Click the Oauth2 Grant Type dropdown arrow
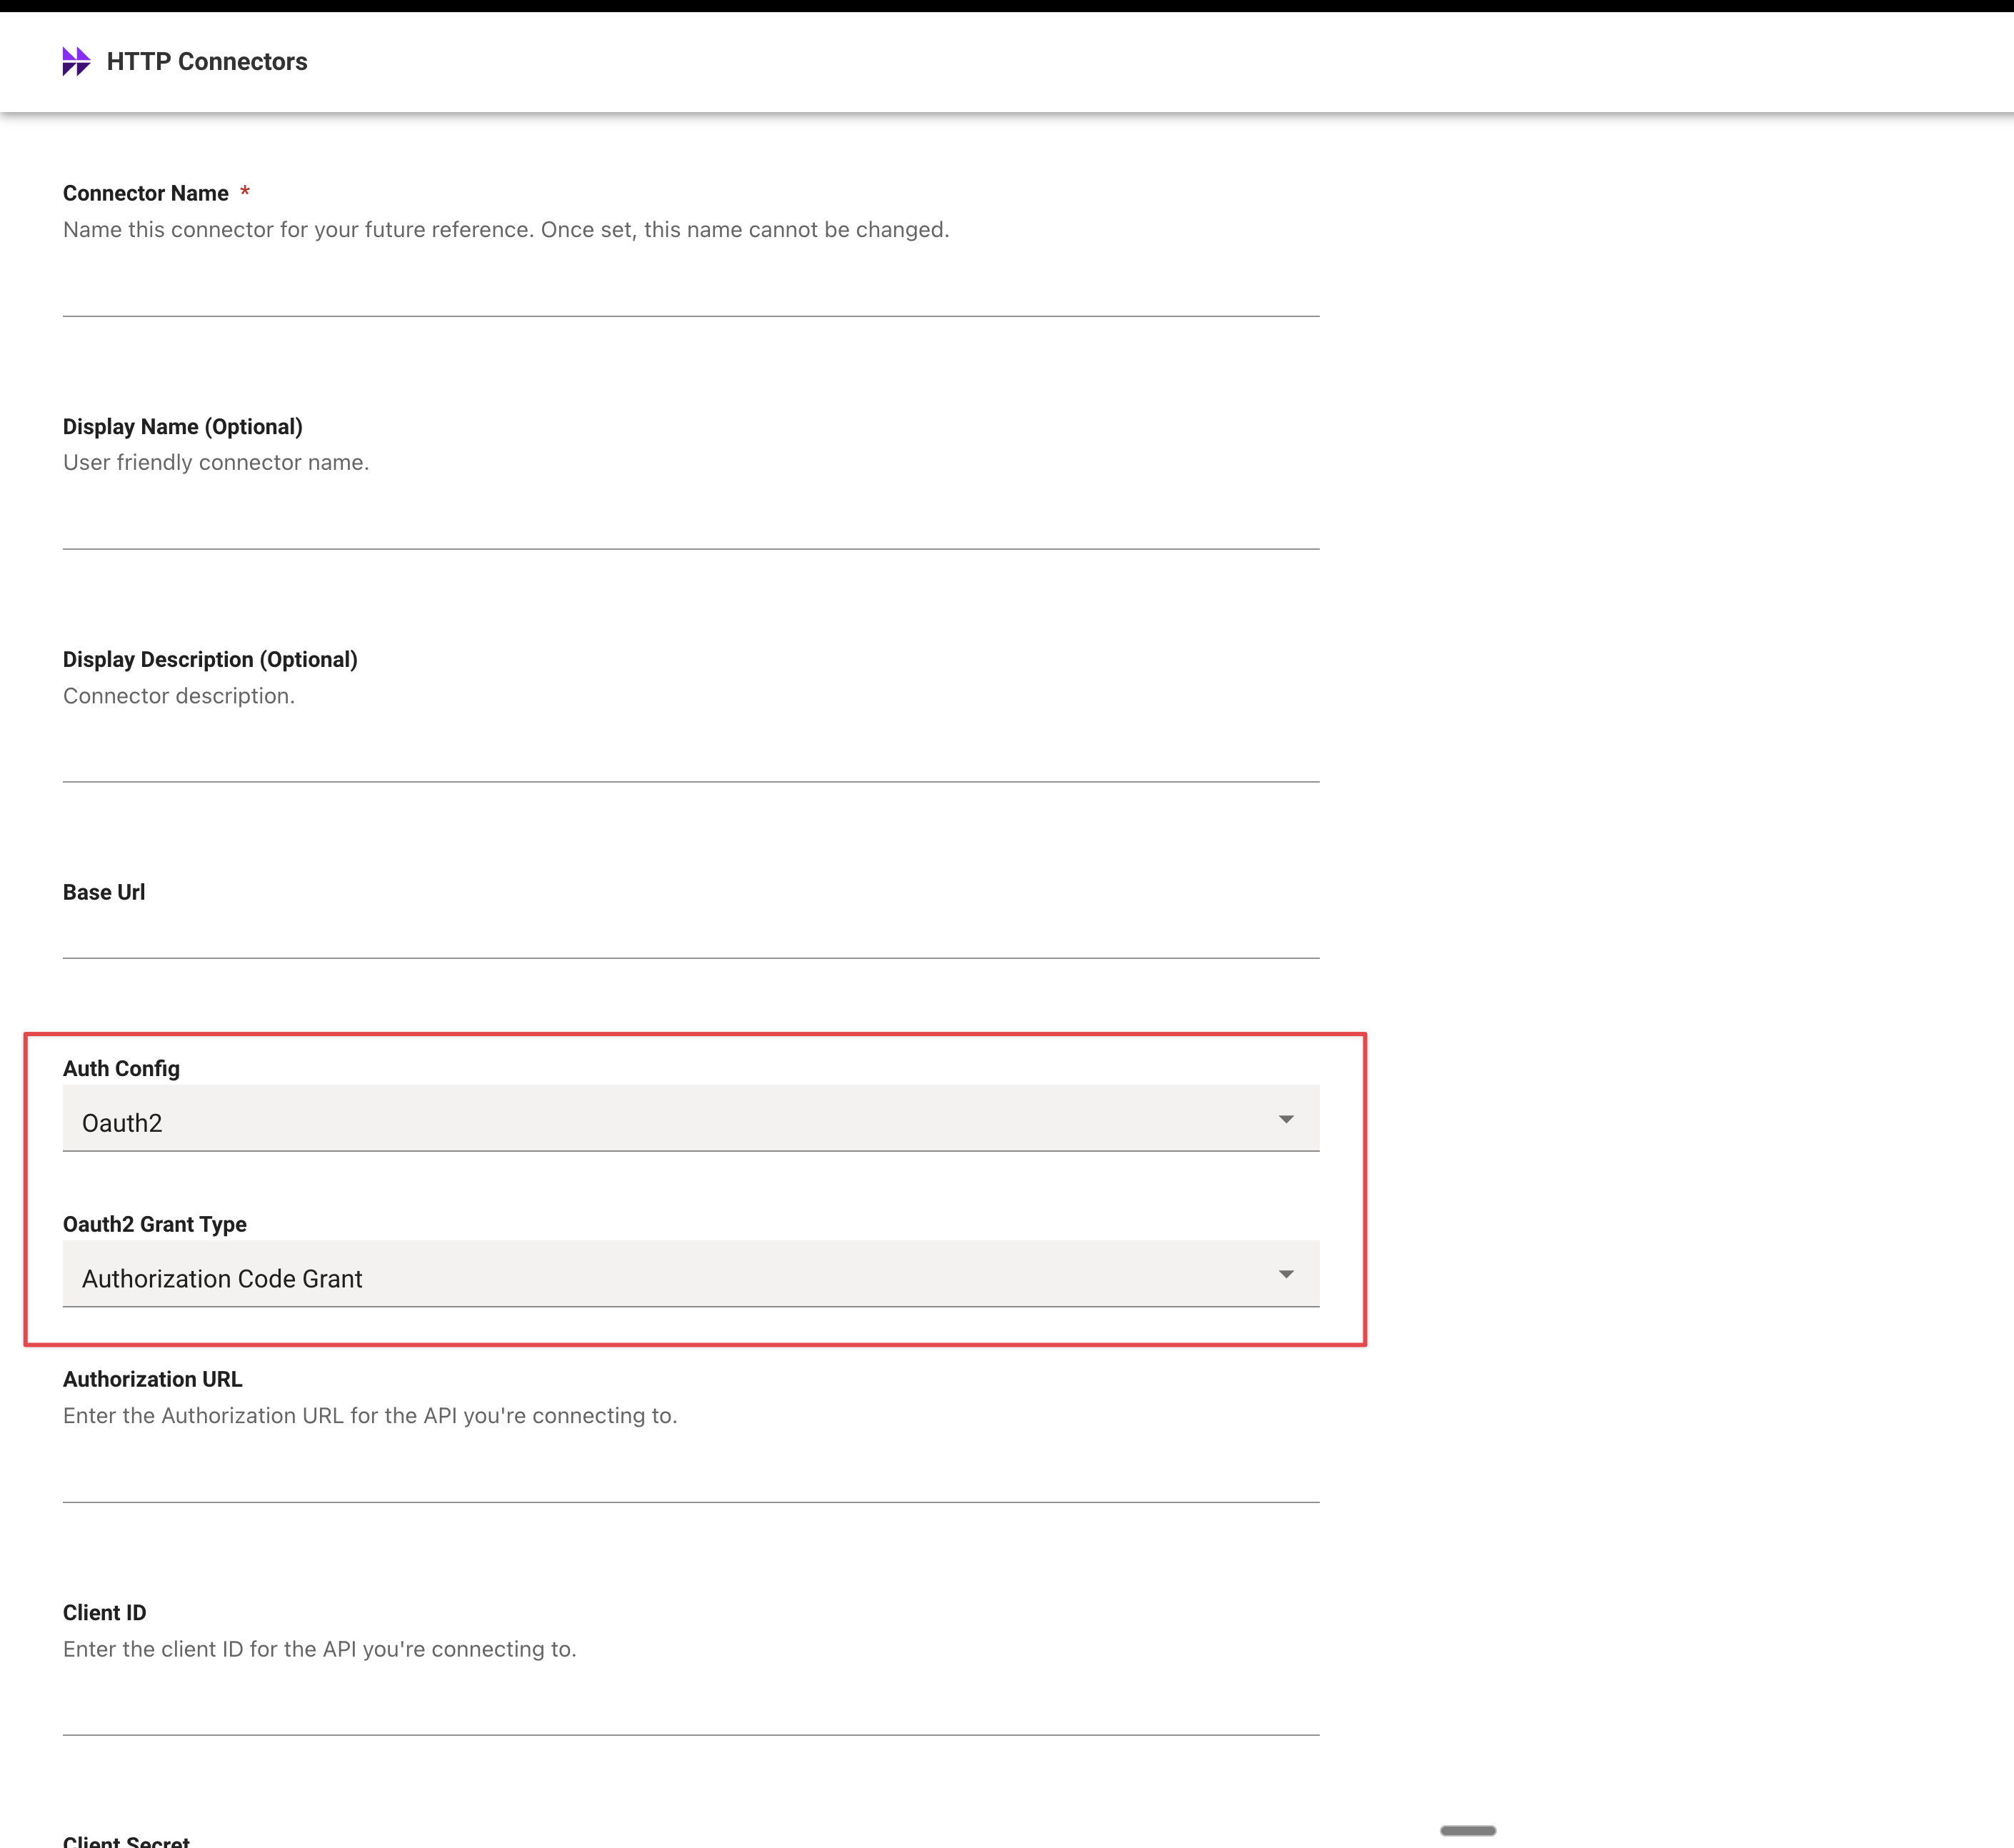 tap(1286, 1274)
